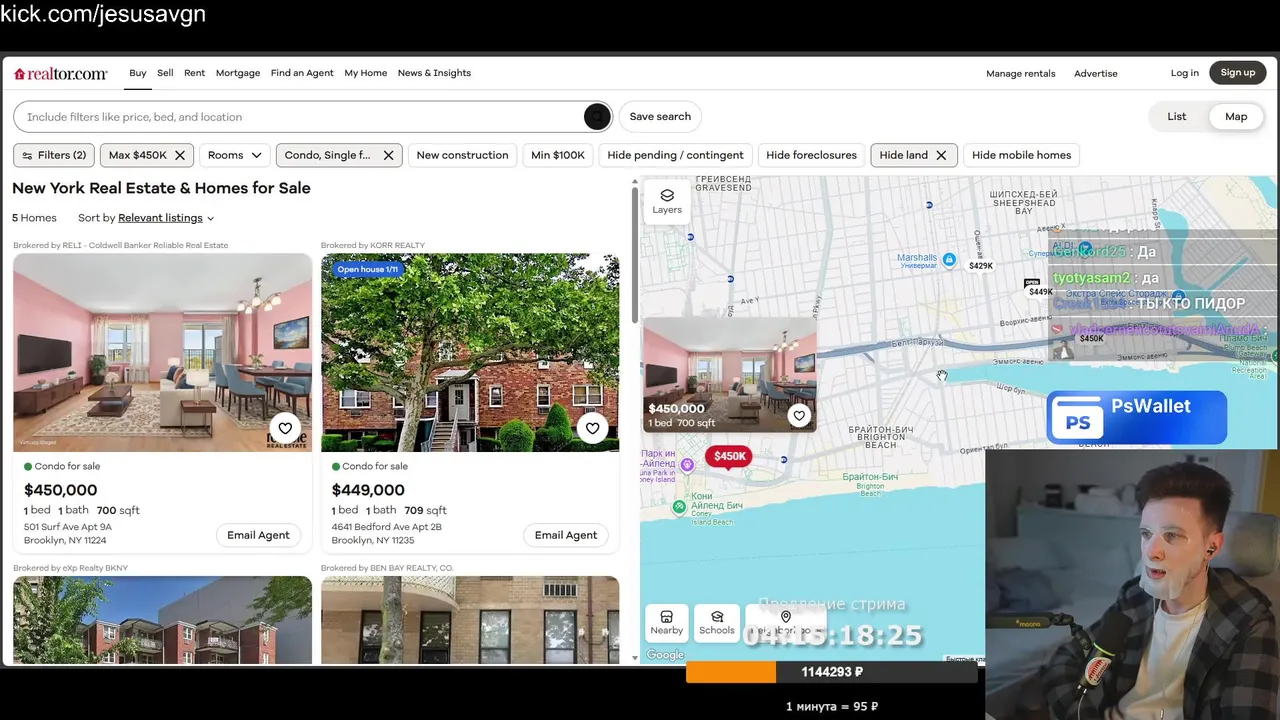Show Schools on the map
This screenshot has width=1280, height=720.
717,623
